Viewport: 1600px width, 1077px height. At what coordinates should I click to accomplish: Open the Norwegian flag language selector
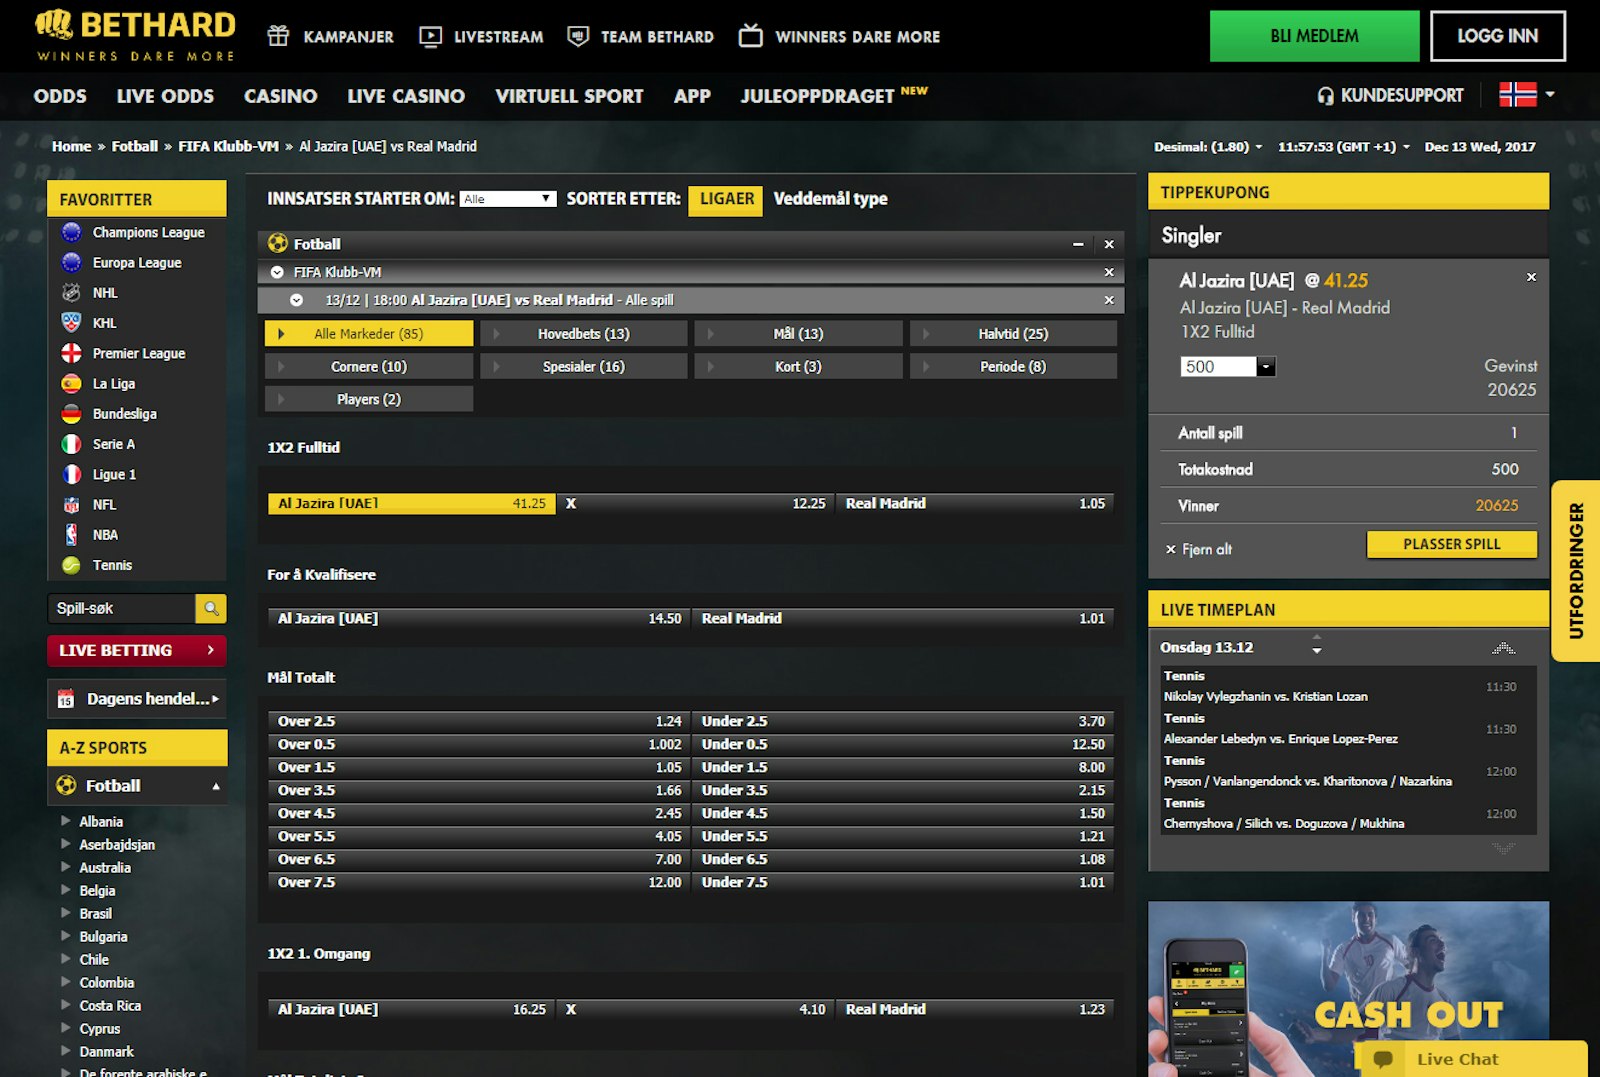tap(1526, 95)
